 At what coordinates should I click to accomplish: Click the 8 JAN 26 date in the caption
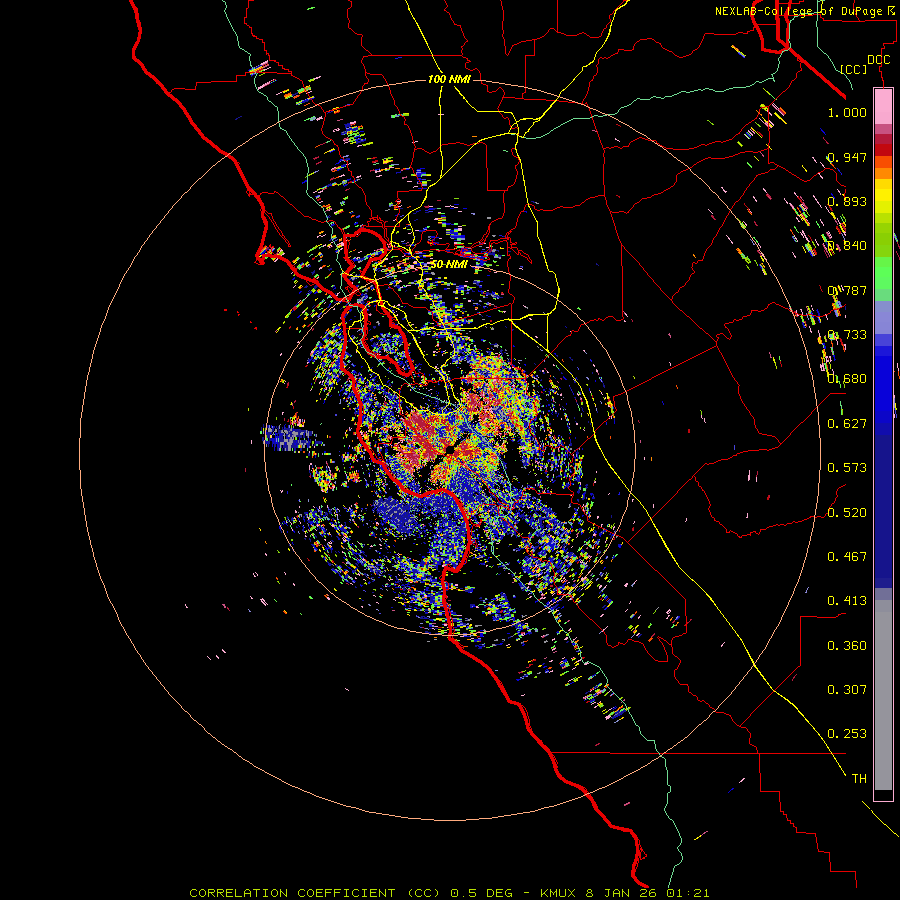[623, 893]
